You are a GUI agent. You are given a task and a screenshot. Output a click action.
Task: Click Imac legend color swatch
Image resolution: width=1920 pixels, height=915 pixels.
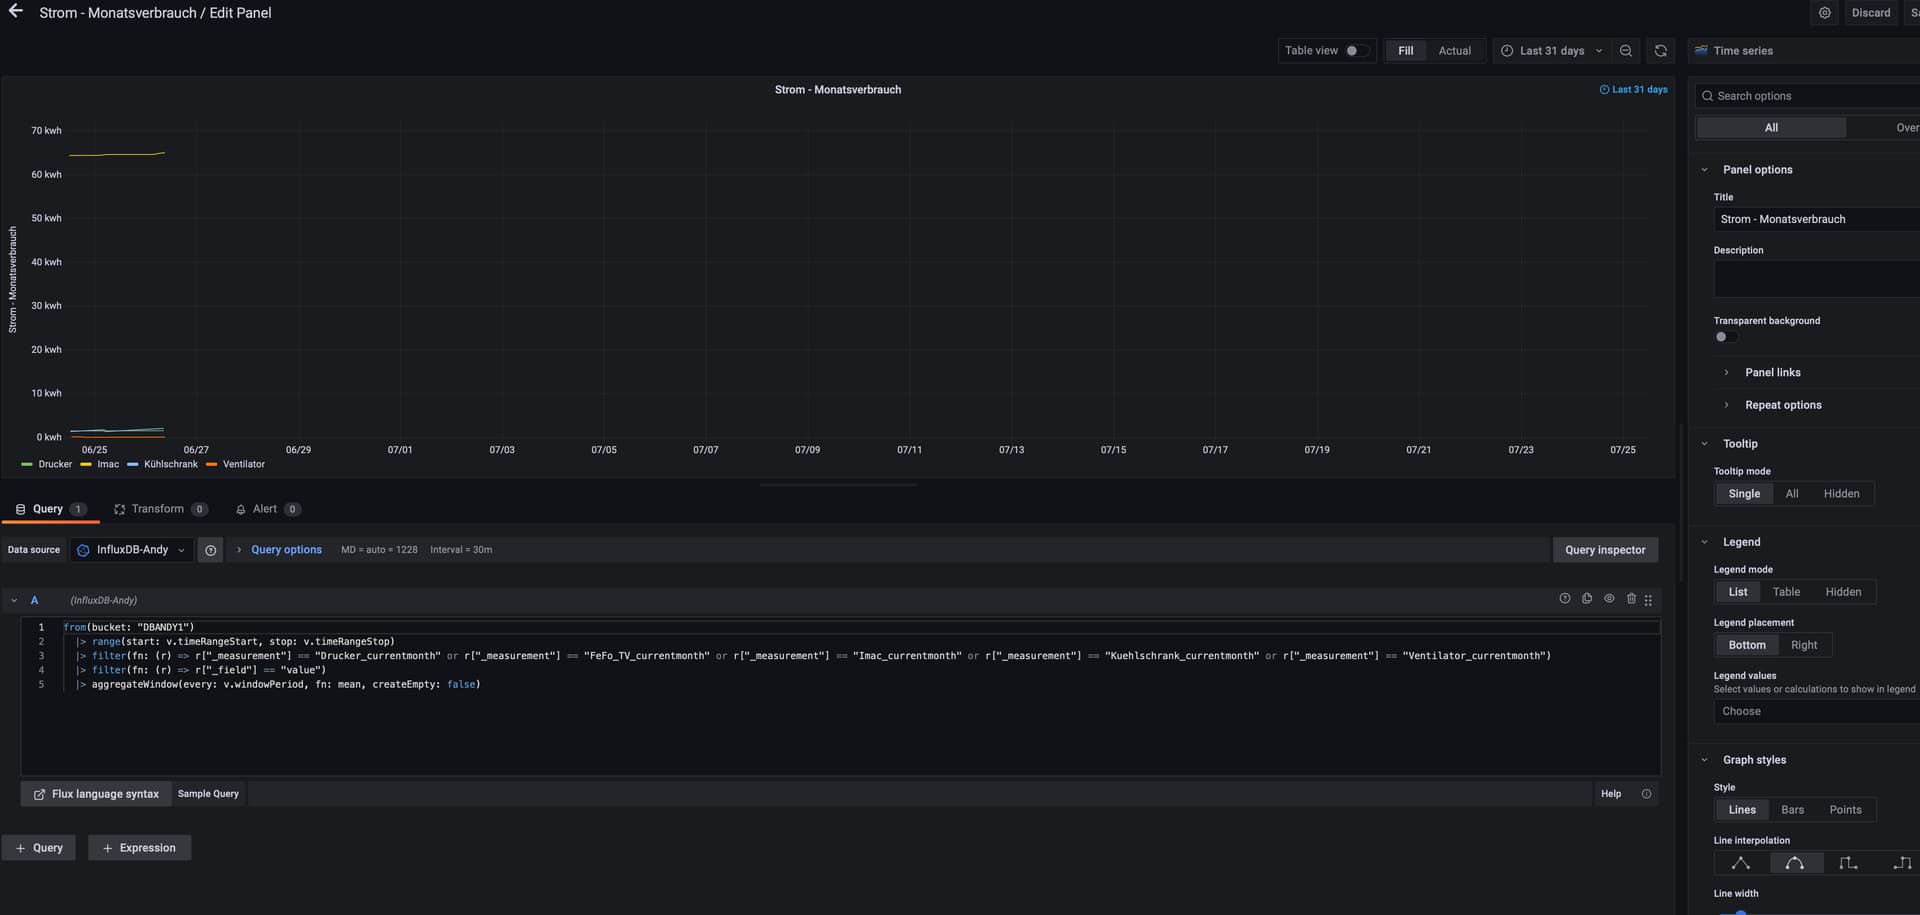point(86,465)
